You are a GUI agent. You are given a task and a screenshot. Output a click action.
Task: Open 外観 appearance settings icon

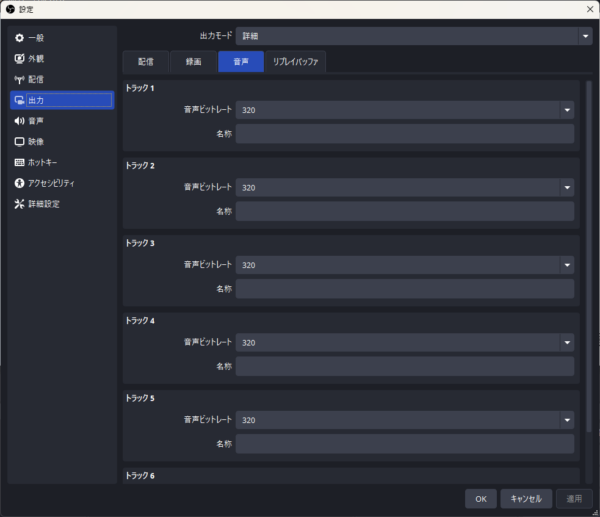pyautogui.click(x=19, y=59)
